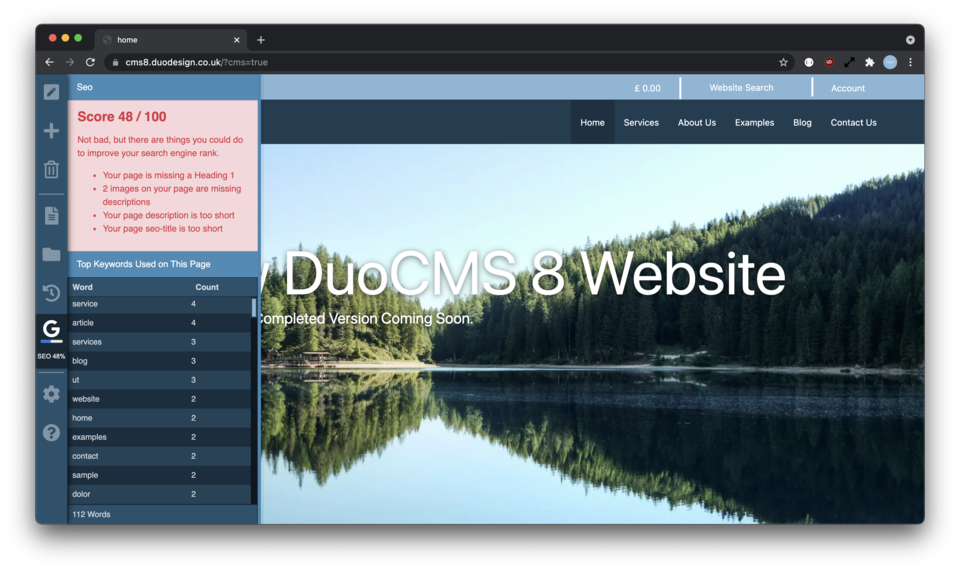
Task: Open the settings gear in CMS sidebar
Action: [51, 394]
